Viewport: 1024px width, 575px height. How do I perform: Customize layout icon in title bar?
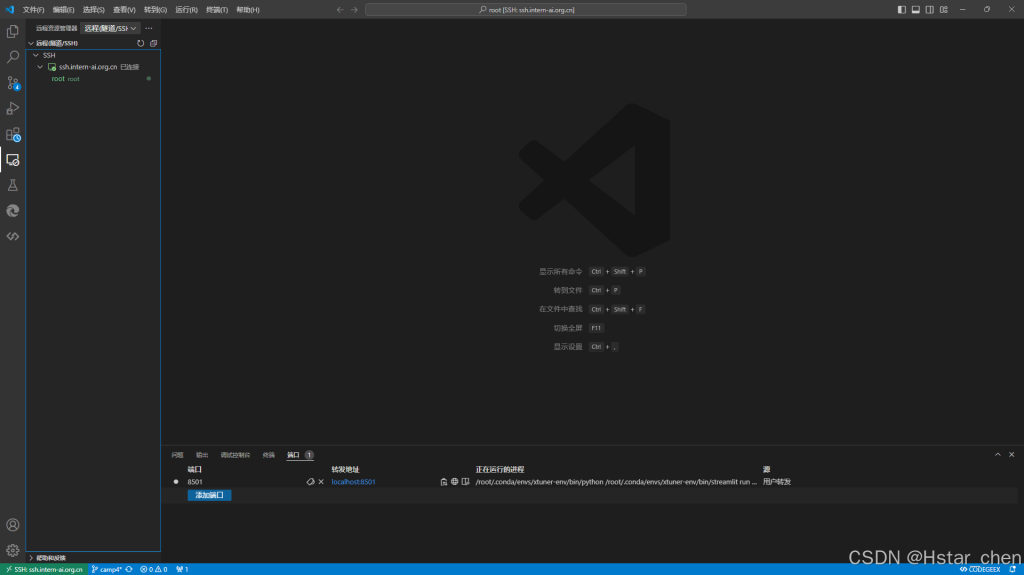[944, 10]
